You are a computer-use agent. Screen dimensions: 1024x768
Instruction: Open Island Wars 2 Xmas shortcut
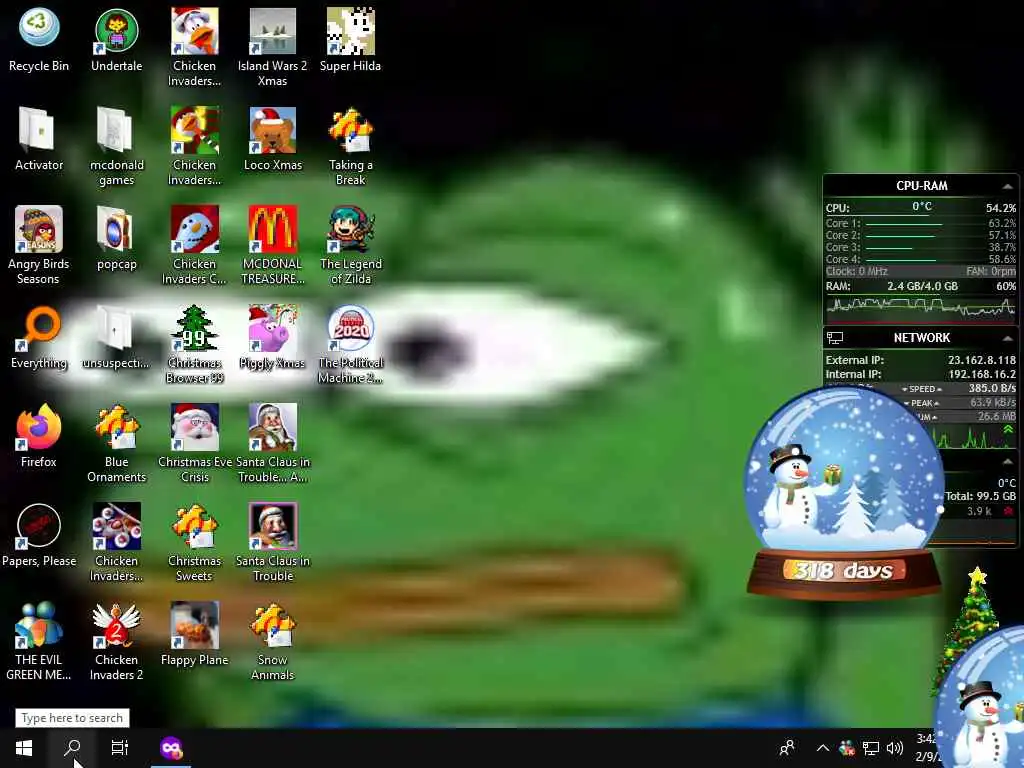272,47
